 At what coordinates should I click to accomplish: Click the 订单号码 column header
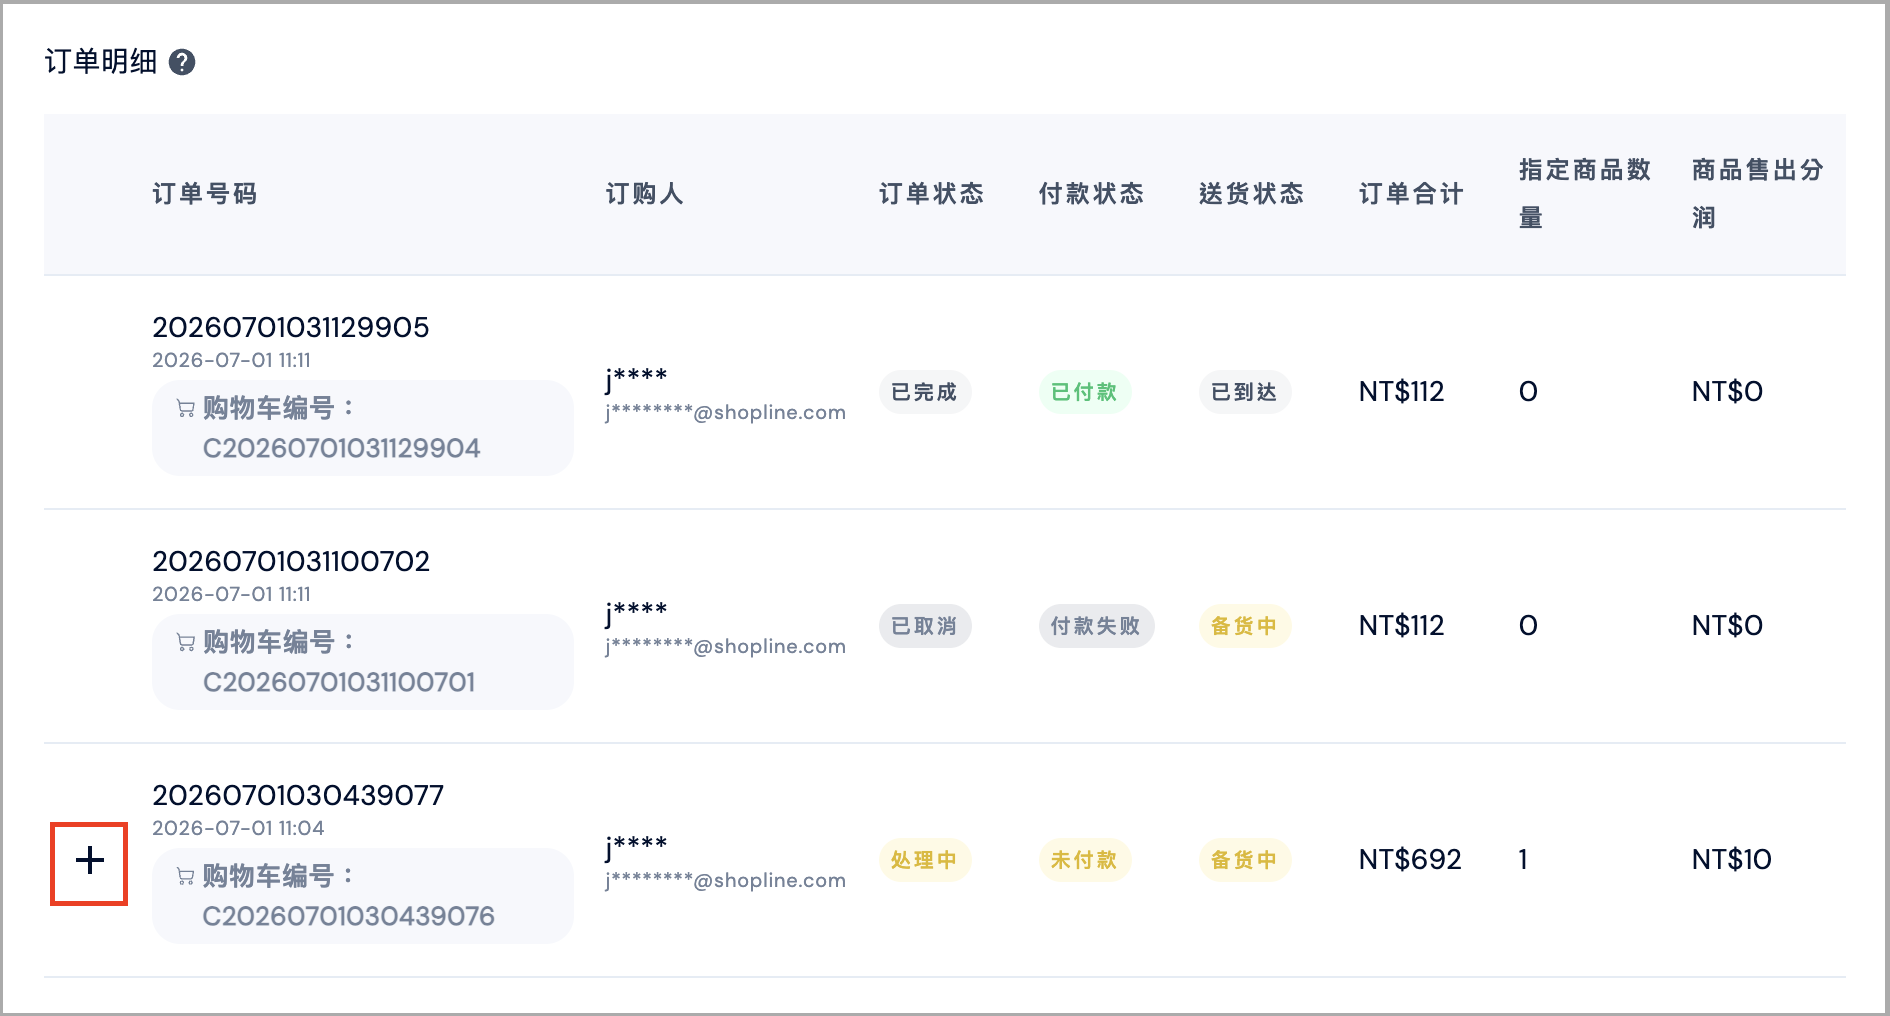[205, 194]
